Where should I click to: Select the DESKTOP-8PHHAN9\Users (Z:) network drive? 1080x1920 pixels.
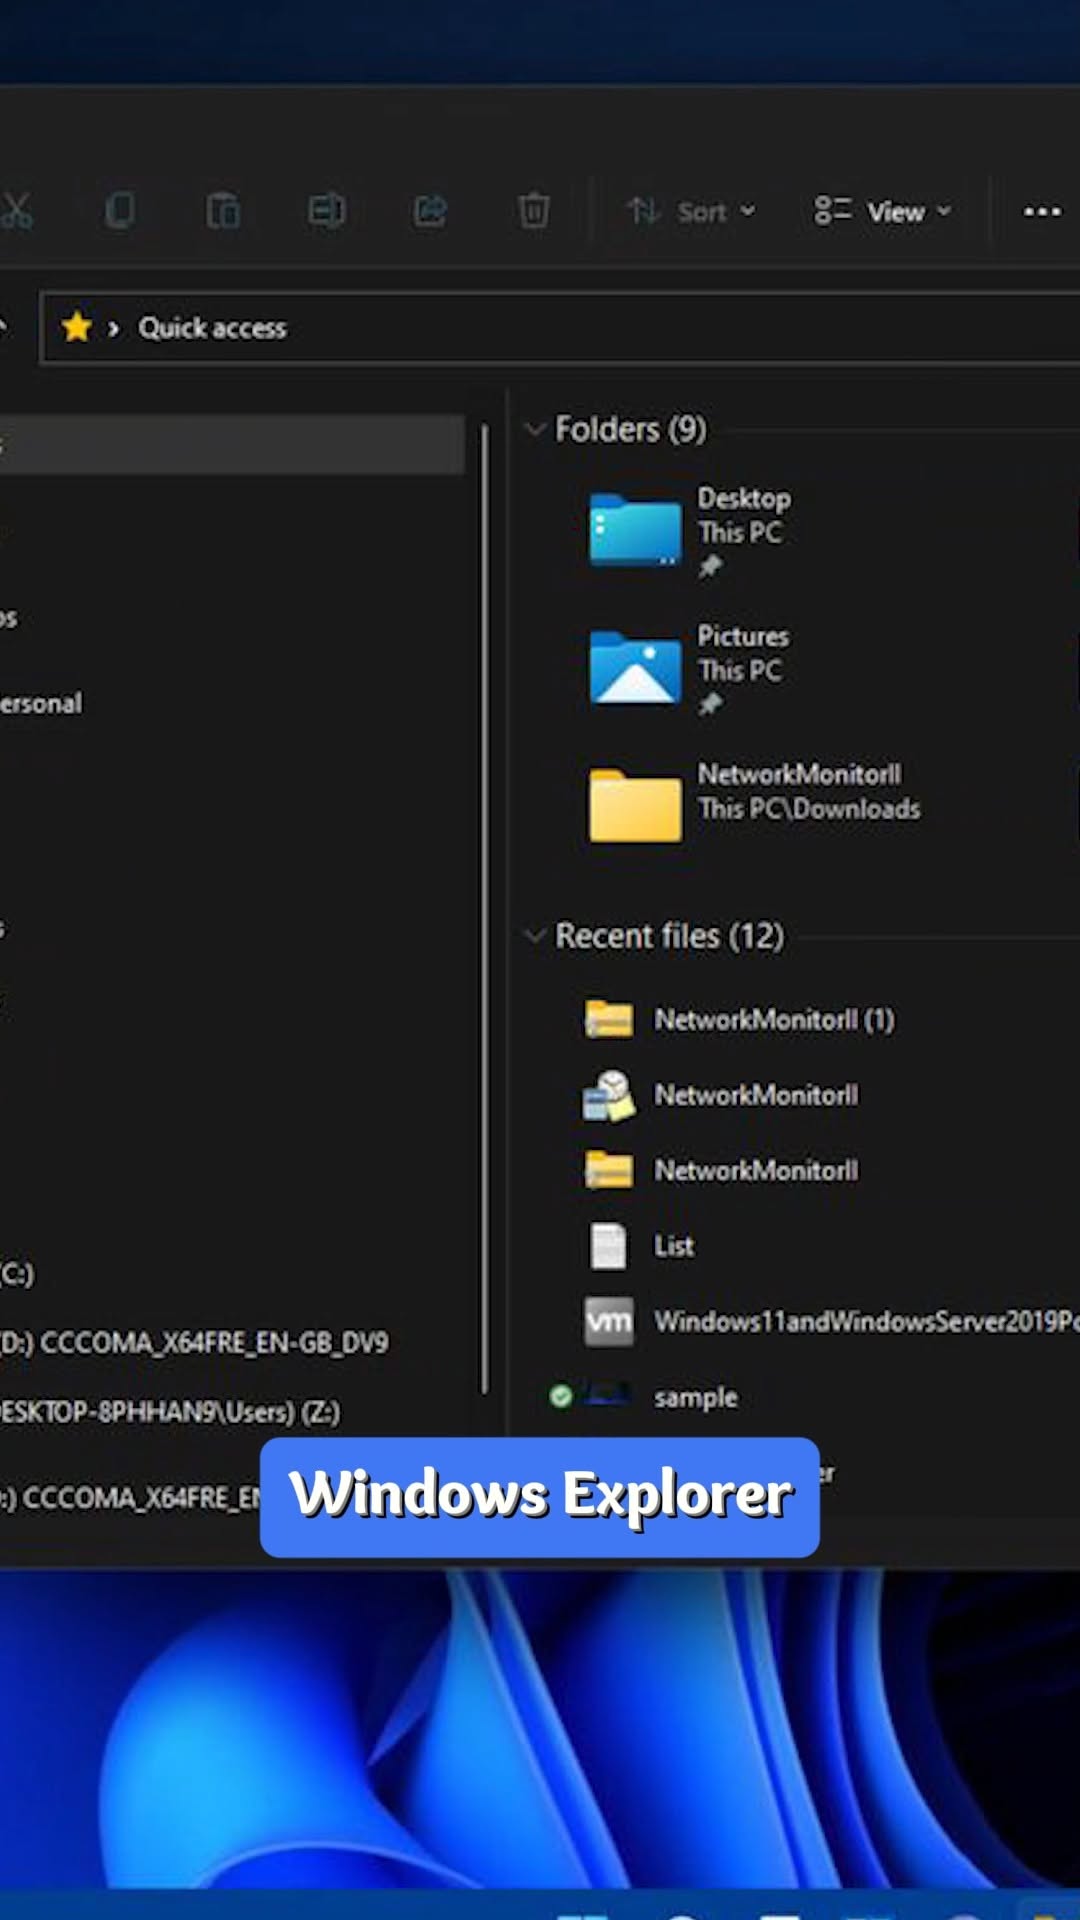[170, 1412]
